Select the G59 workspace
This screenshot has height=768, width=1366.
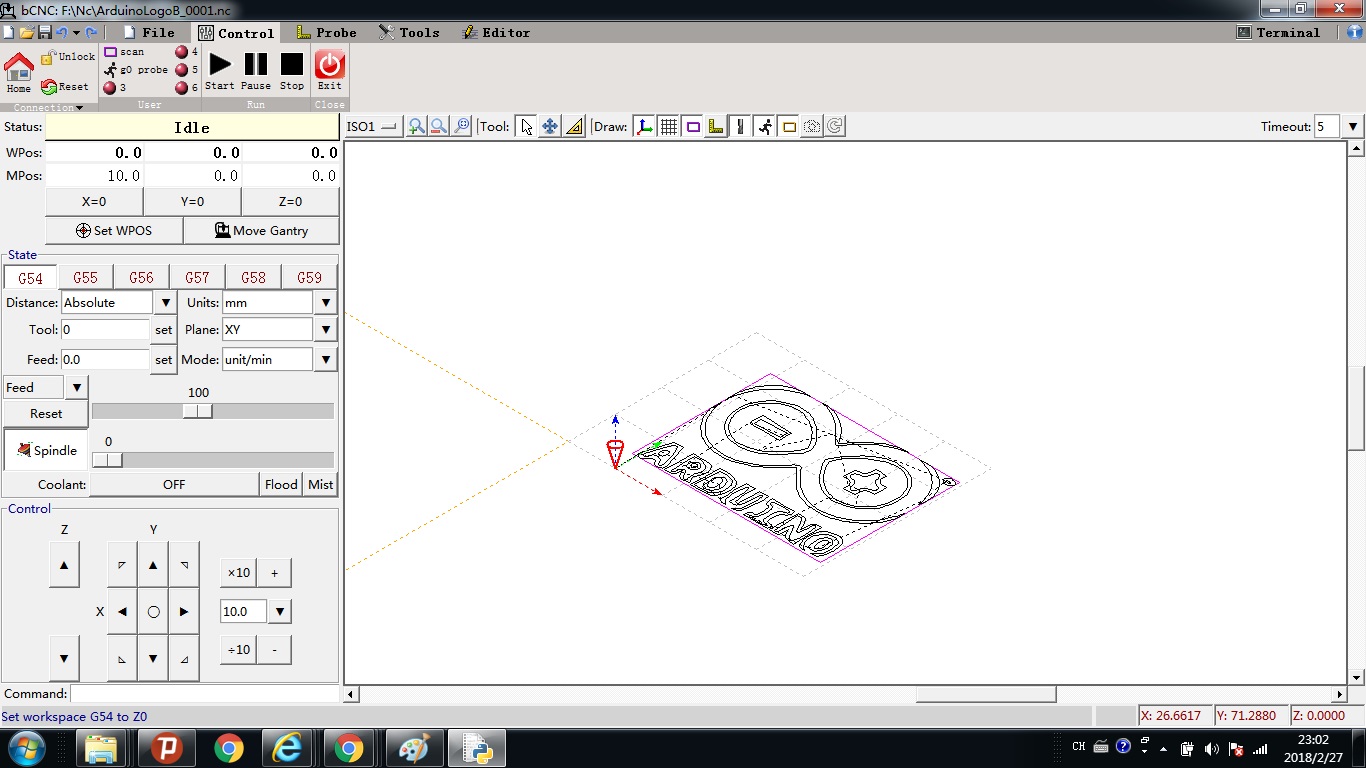tap(310, 278)
